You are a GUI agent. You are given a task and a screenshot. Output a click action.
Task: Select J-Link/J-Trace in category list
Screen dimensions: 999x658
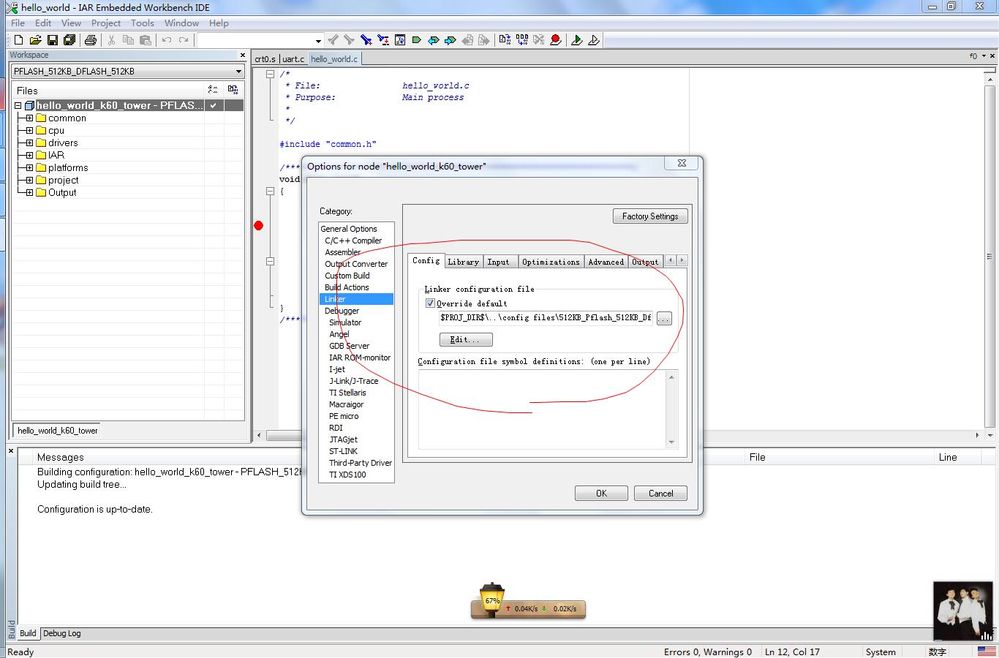tap(354, 381)
